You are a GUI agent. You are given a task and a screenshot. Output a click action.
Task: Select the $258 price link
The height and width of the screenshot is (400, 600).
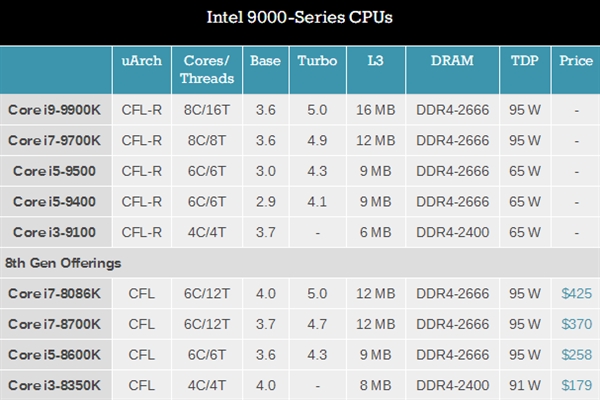[578, 354]
